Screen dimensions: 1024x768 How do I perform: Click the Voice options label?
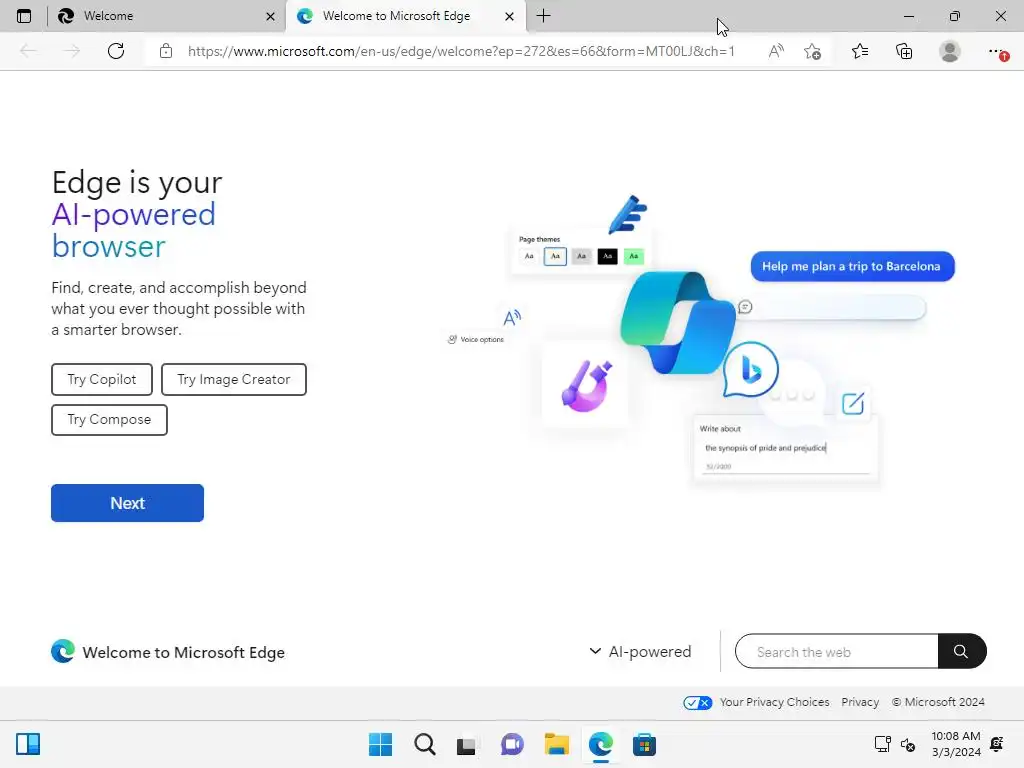tap(482, 340)
